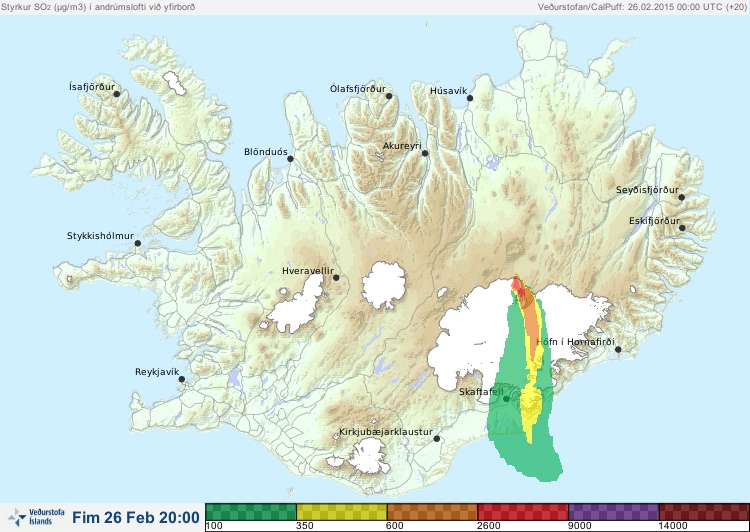Click the 'Blönduós' label text

[266, 152]
